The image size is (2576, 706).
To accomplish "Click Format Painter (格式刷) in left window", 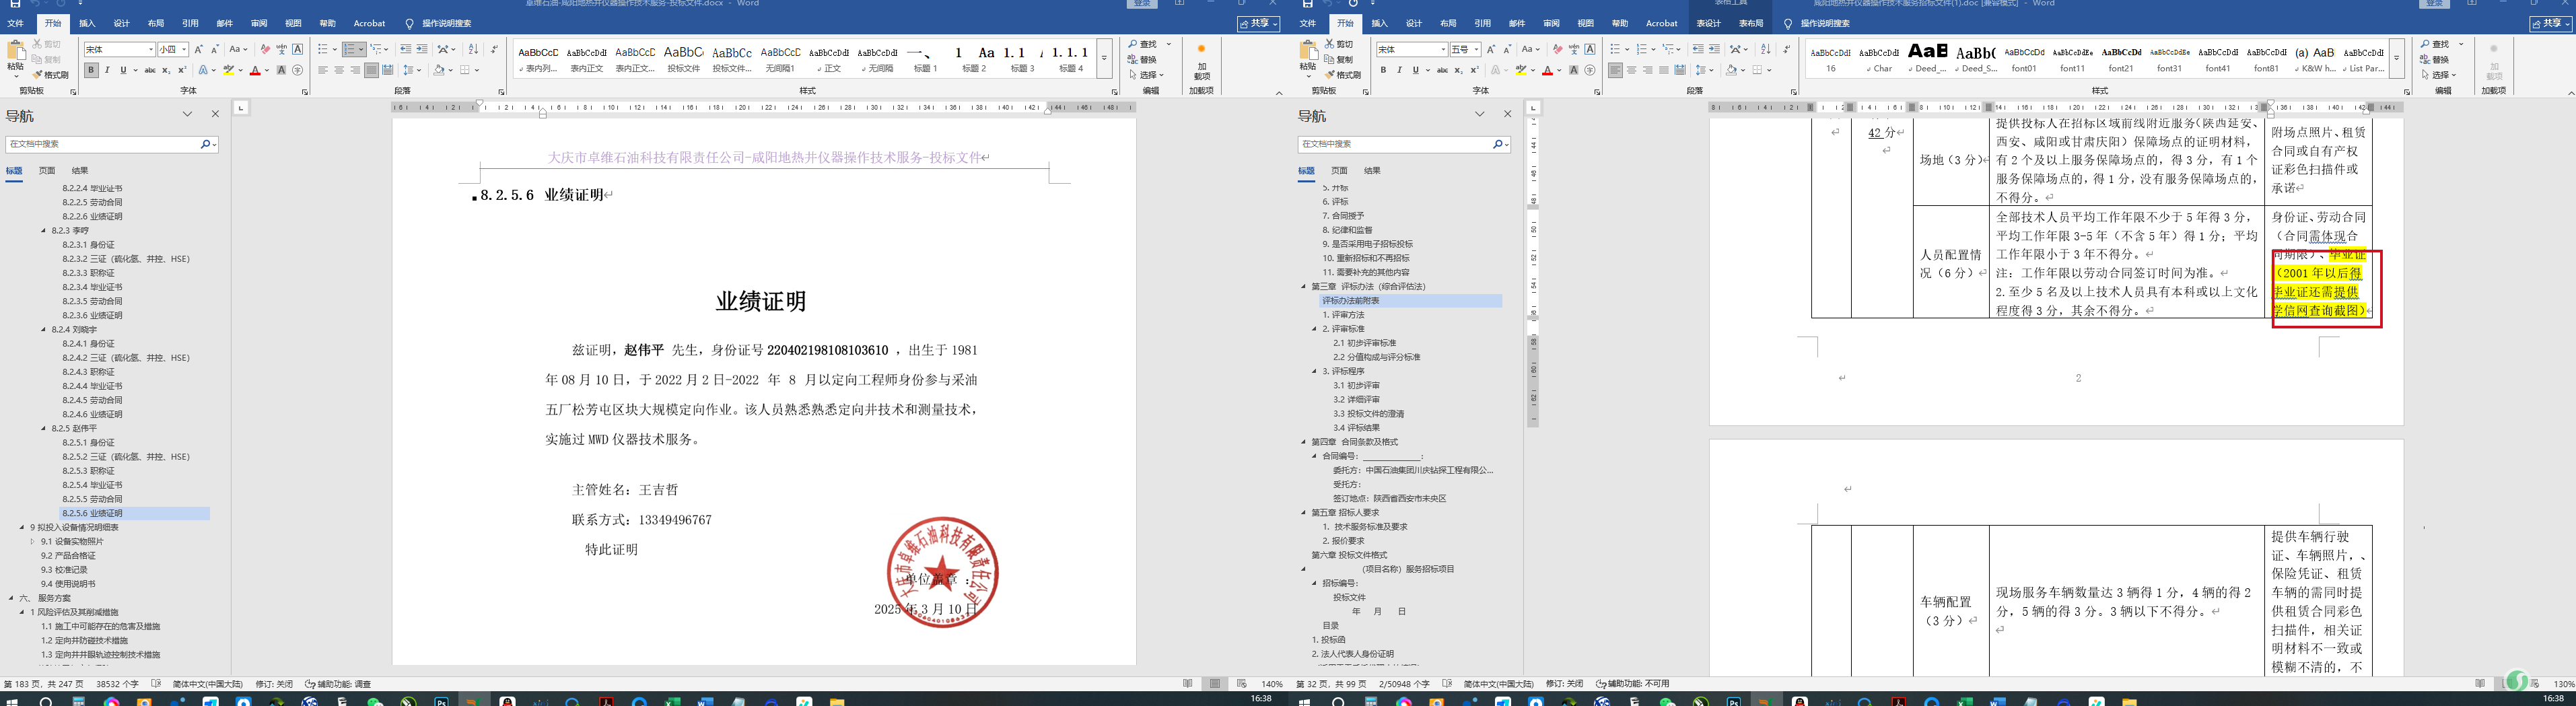I will point(50,75).
